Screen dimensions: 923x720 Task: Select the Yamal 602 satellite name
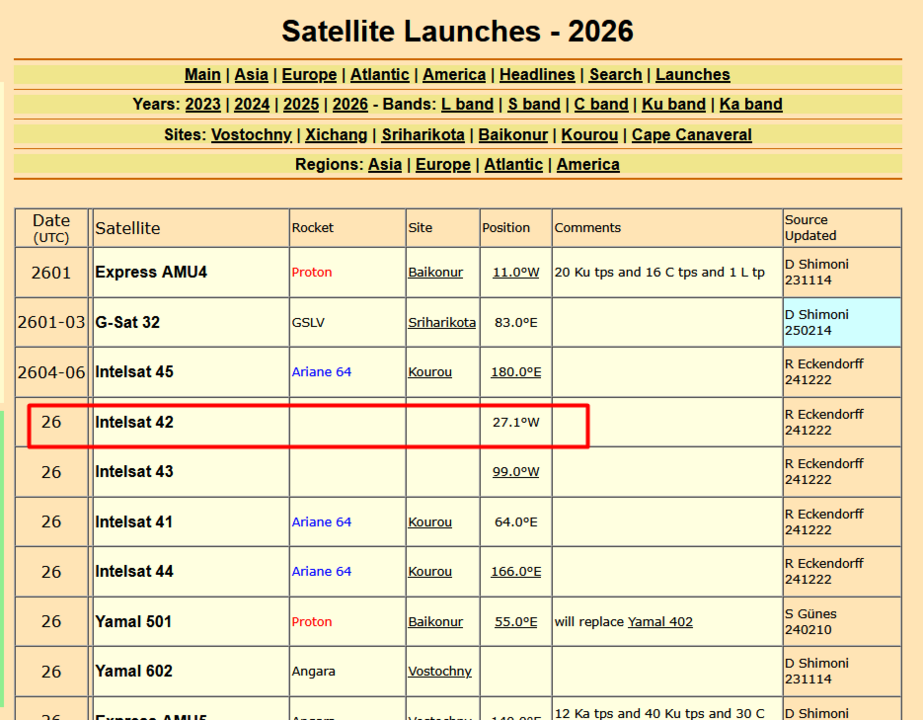point(134,671)
